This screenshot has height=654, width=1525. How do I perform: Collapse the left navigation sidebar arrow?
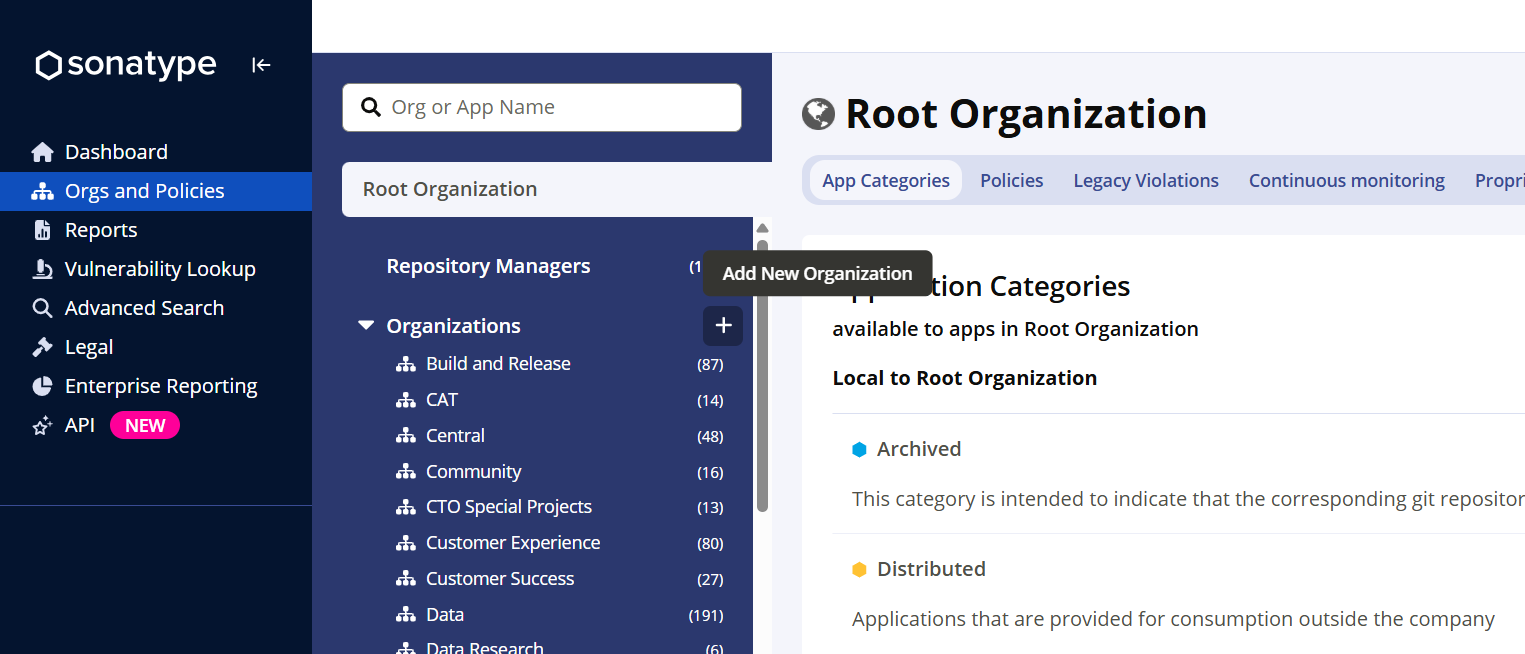261,65
